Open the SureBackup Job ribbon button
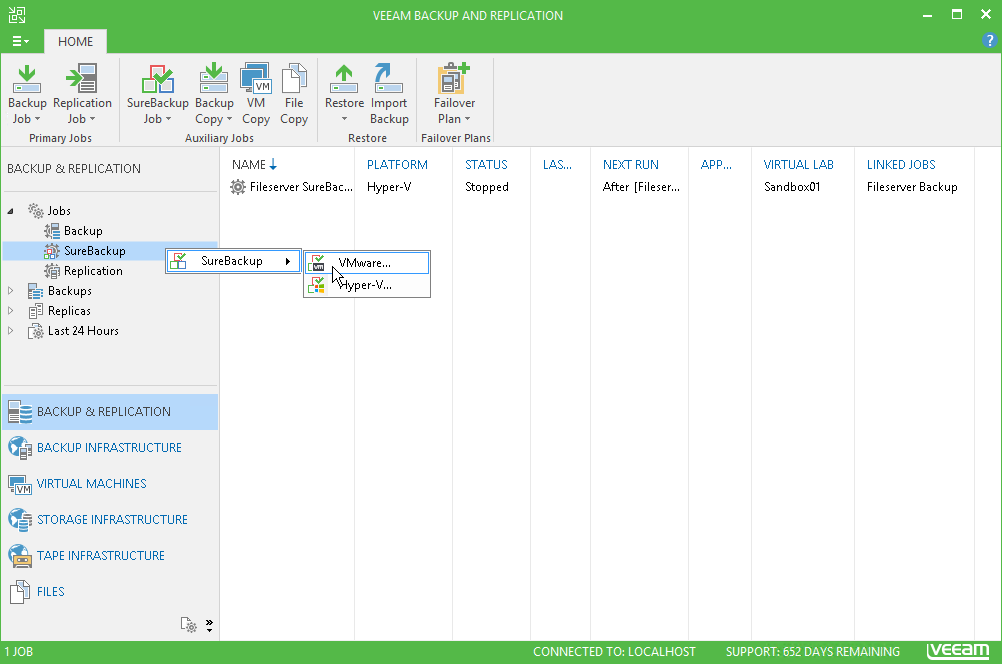 coord(157,94)
